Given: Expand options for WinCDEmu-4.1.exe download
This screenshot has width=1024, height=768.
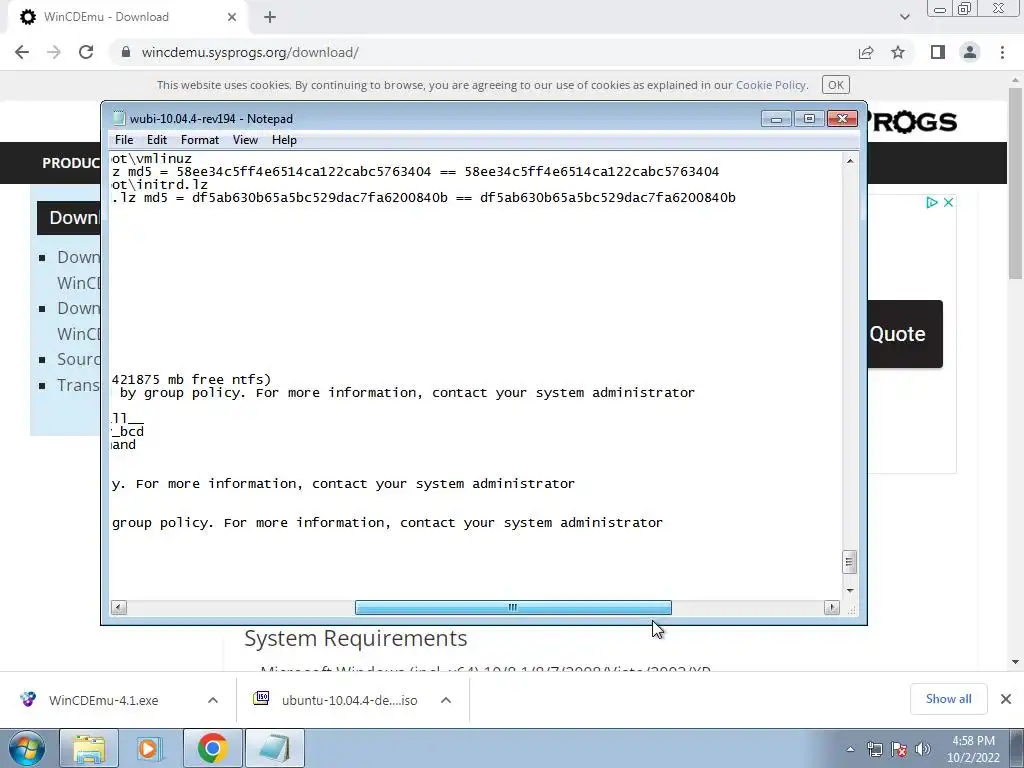Looking at the screenshot, I should pos(213,700).
